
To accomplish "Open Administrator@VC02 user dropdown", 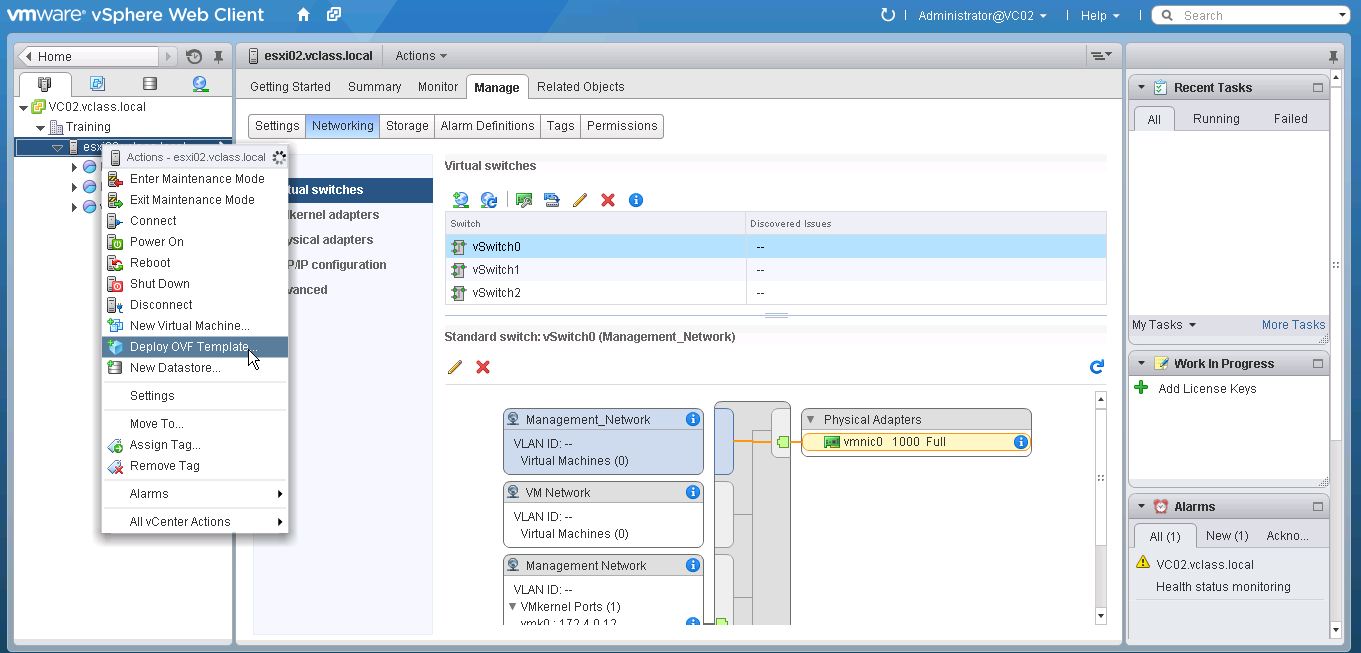I will [982, 15].
